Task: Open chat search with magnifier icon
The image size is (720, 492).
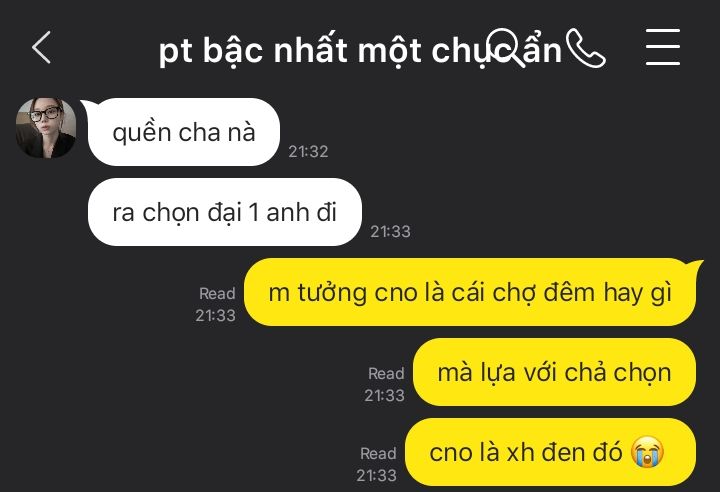Action: coord(506,48)
